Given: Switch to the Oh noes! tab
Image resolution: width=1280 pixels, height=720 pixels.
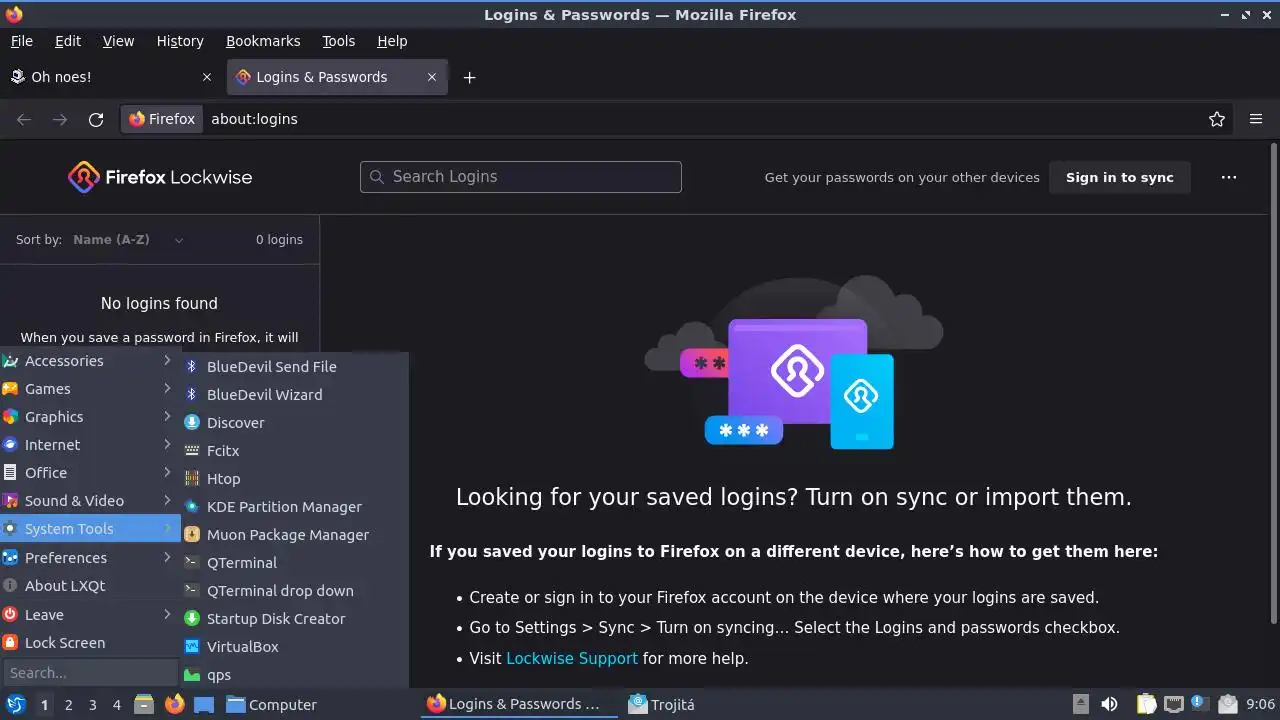Looking at the screenshot, I should (x=110, y=77).
